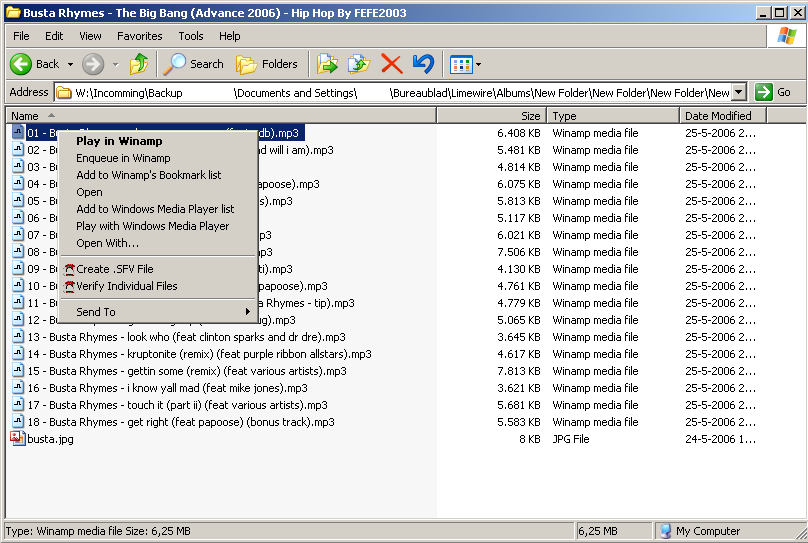This screenshot has height=543, width=808.
Task: Select the busta.jpg file name
Action: pos(50,439)
